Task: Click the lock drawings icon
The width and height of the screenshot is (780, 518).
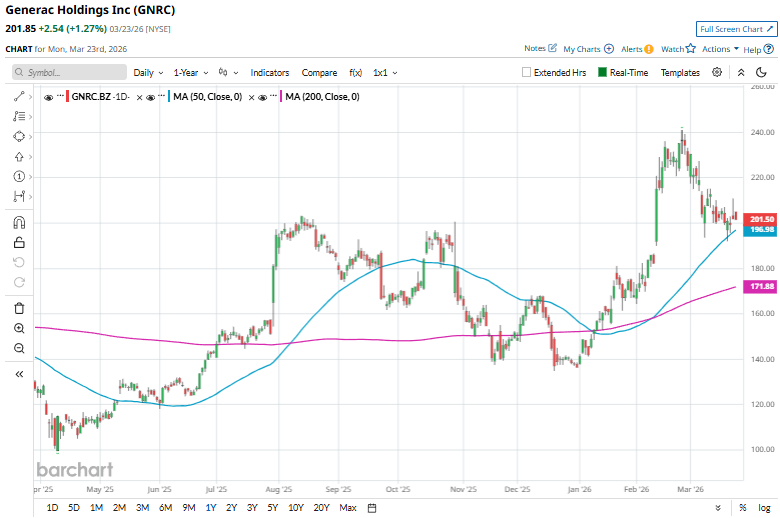Action: click(x=19, y=242)
